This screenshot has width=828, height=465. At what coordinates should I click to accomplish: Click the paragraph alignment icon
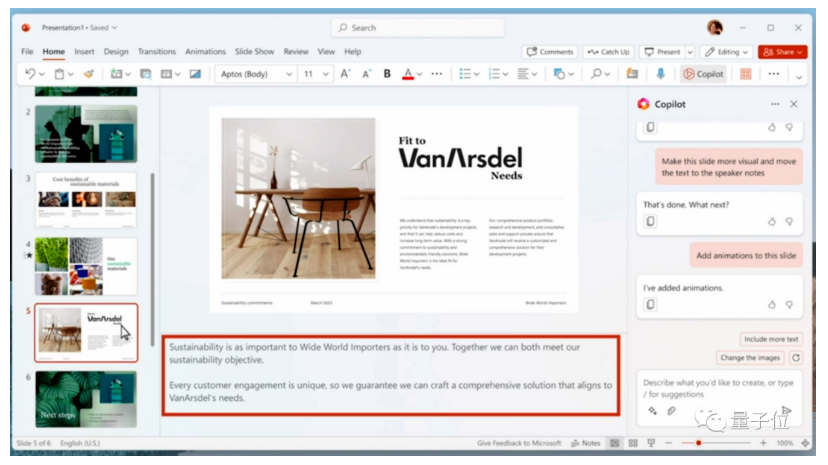[x=523, y=74]
